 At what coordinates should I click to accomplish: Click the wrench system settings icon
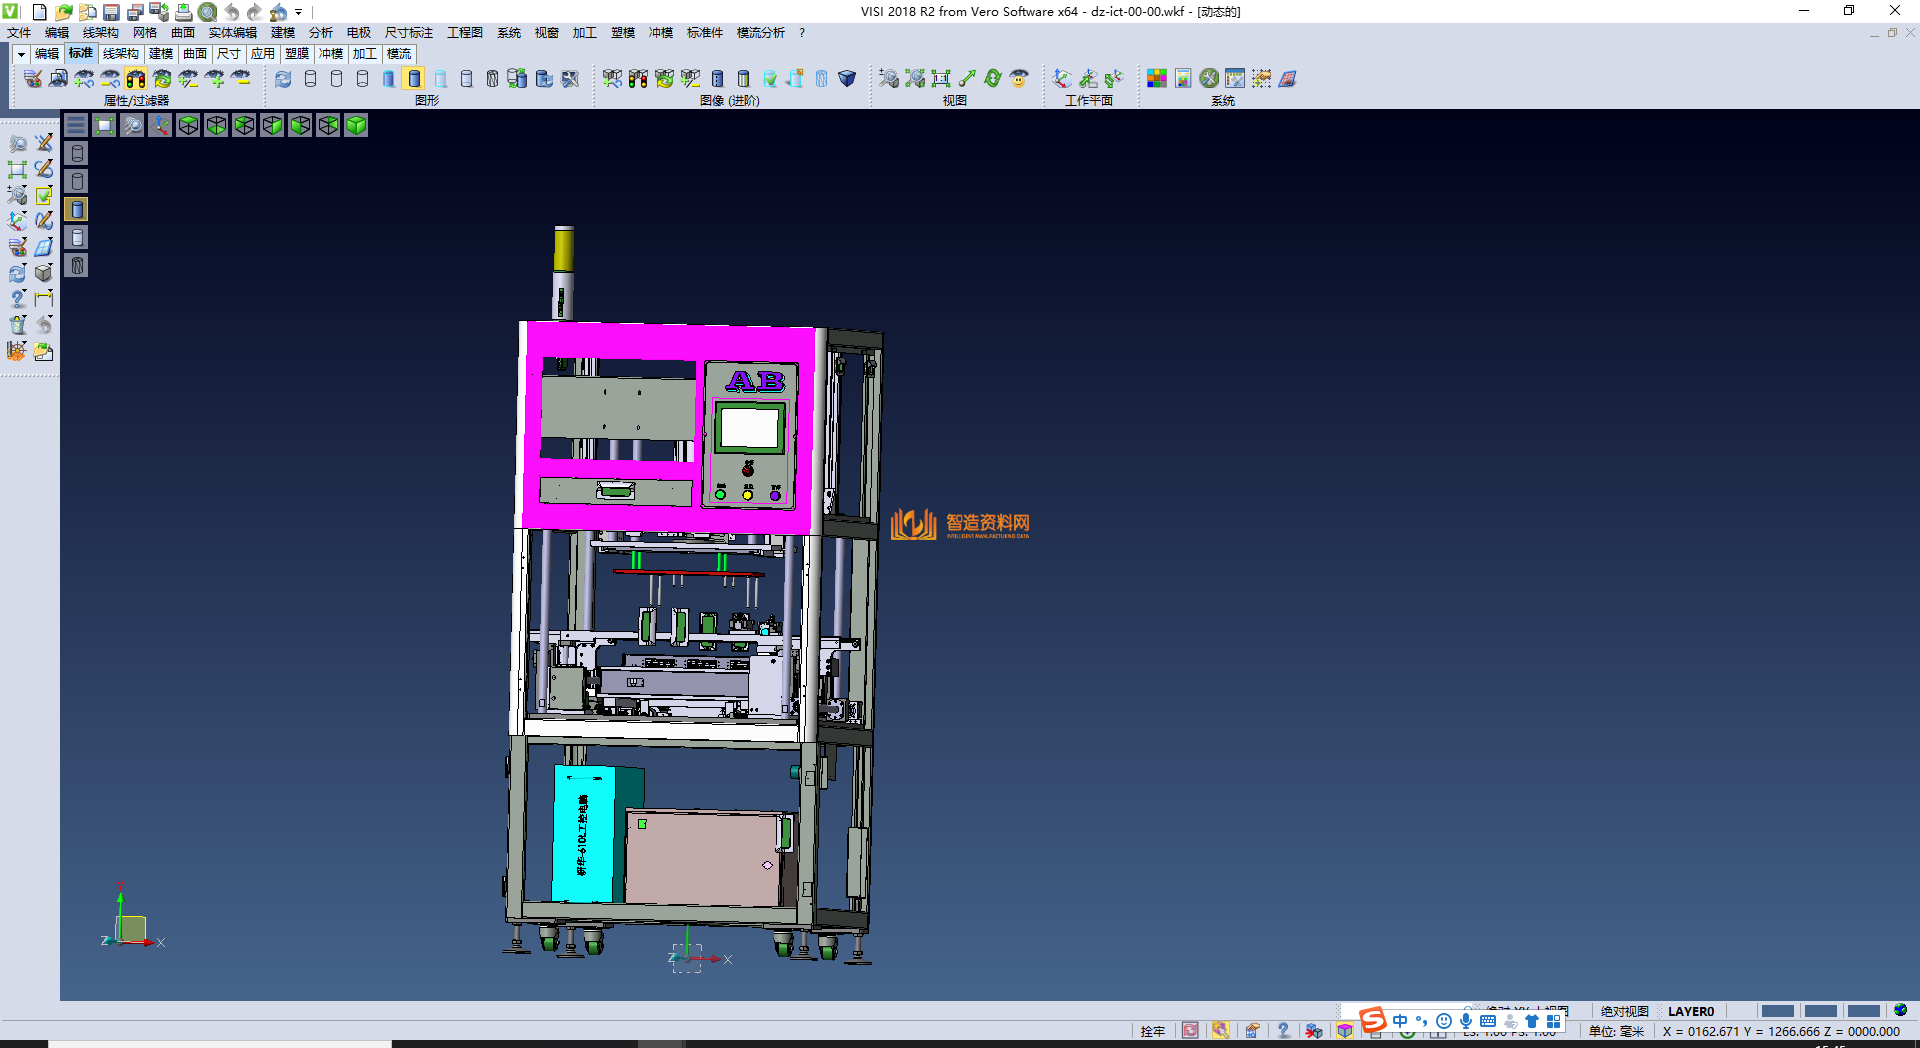1209,79
